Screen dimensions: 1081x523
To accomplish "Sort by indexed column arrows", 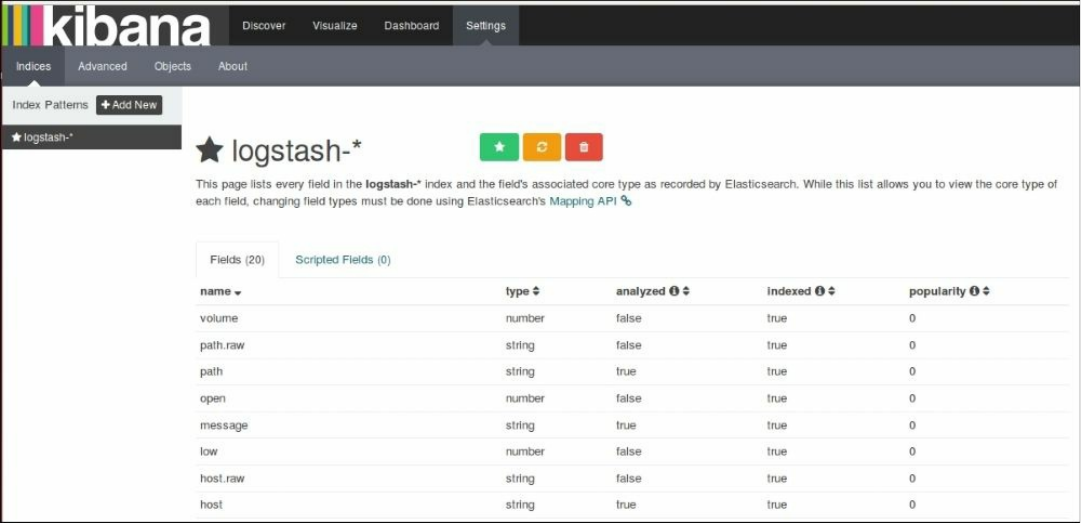I will (x=831, y=291).
